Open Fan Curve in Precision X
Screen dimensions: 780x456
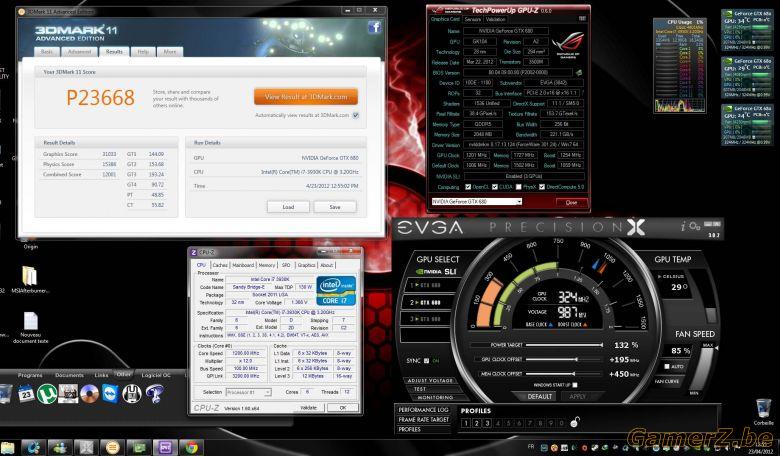click(x=667, y=381)
